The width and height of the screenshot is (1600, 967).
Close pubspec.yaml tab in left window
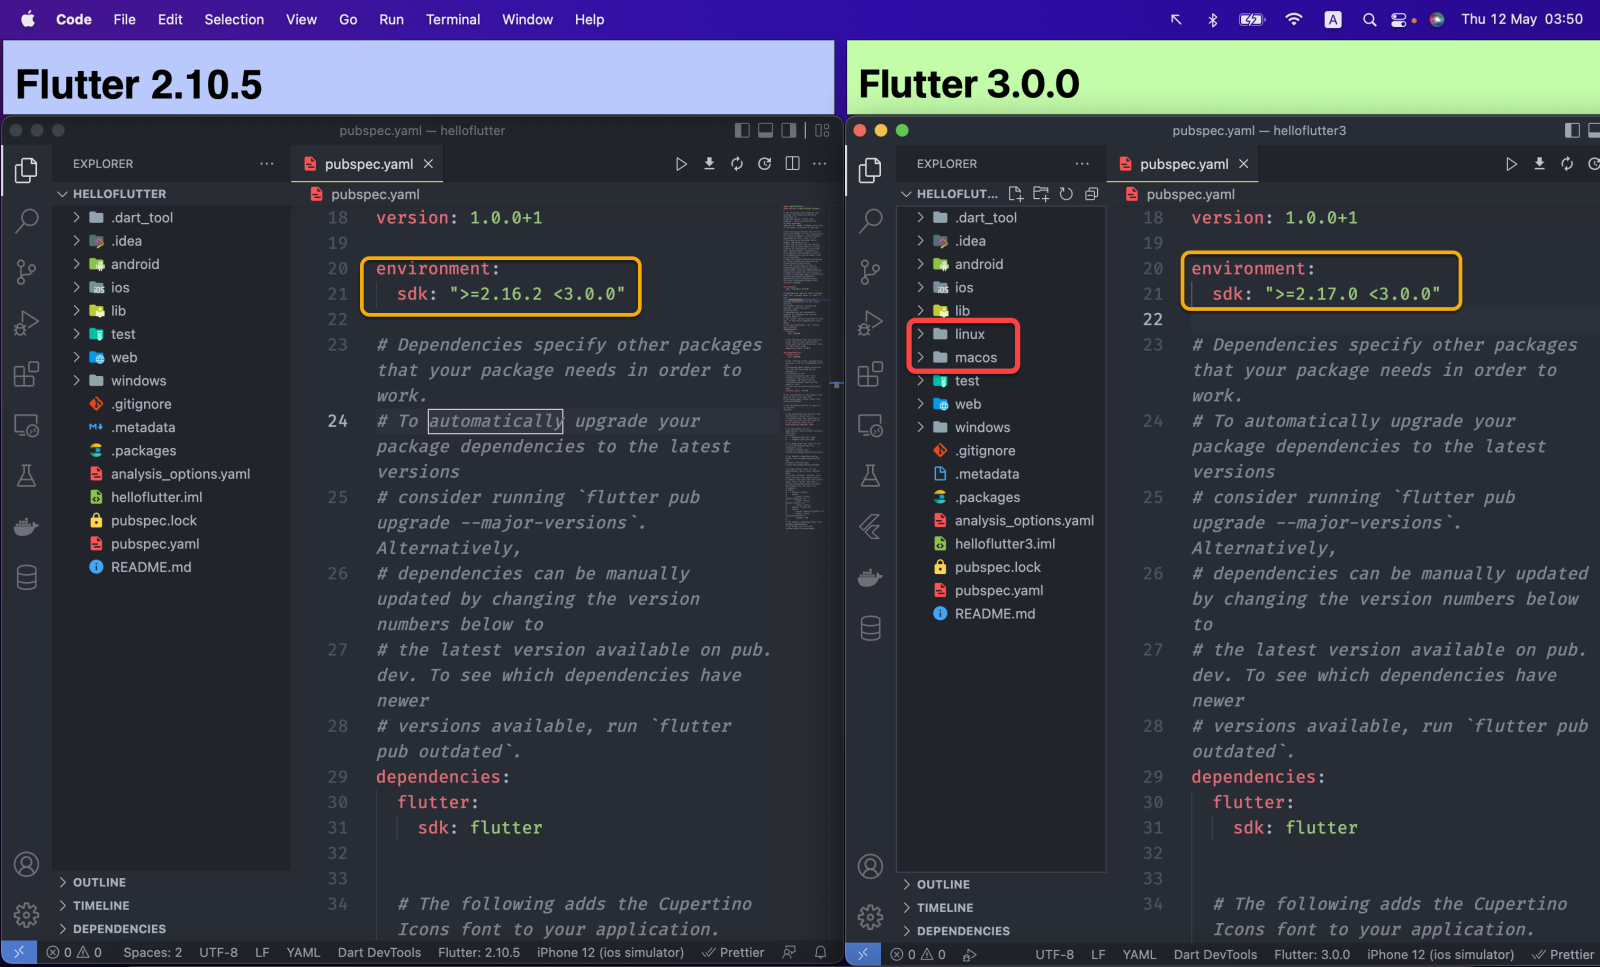428,164
